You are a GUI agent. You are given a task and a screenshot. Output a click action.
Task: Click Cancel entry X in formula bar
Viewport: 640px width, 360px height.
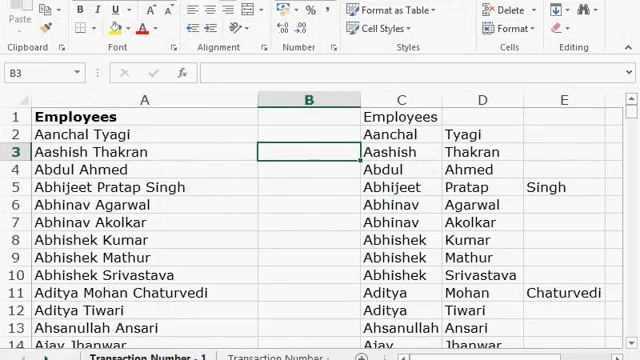[x=124, y=73]
